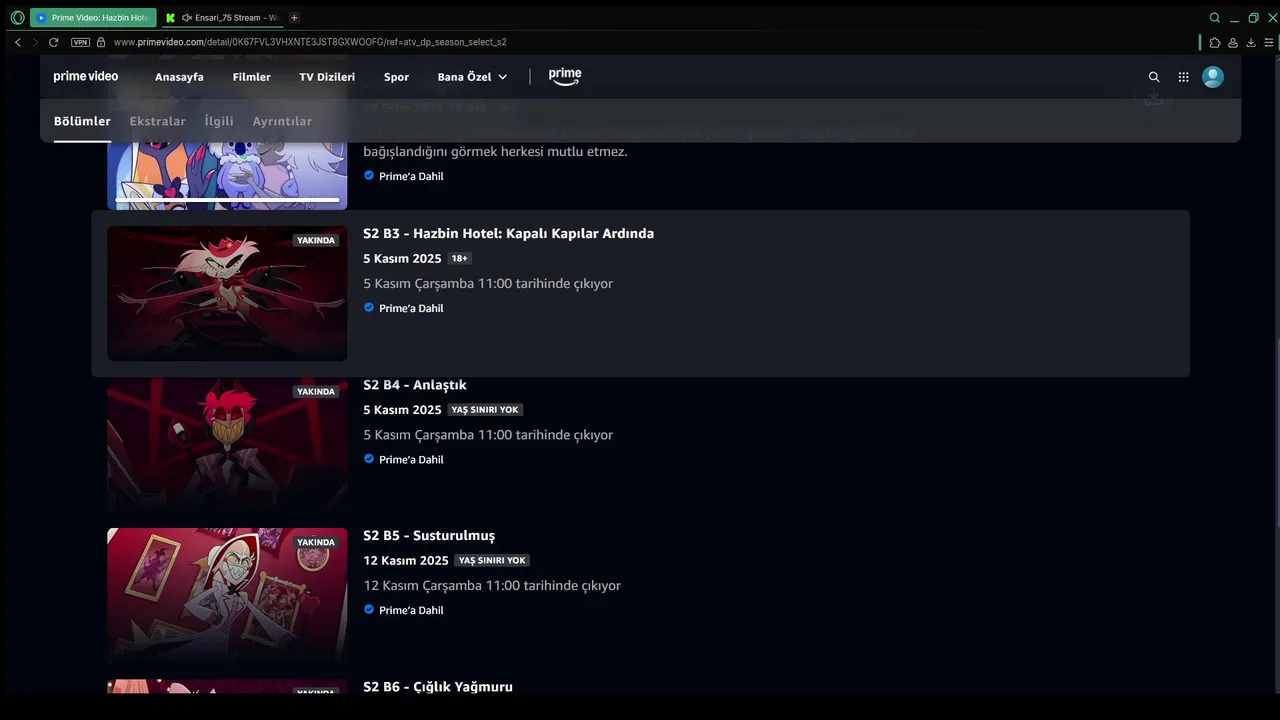Open Filmler in Prime Video navigation

coord(252,77)
